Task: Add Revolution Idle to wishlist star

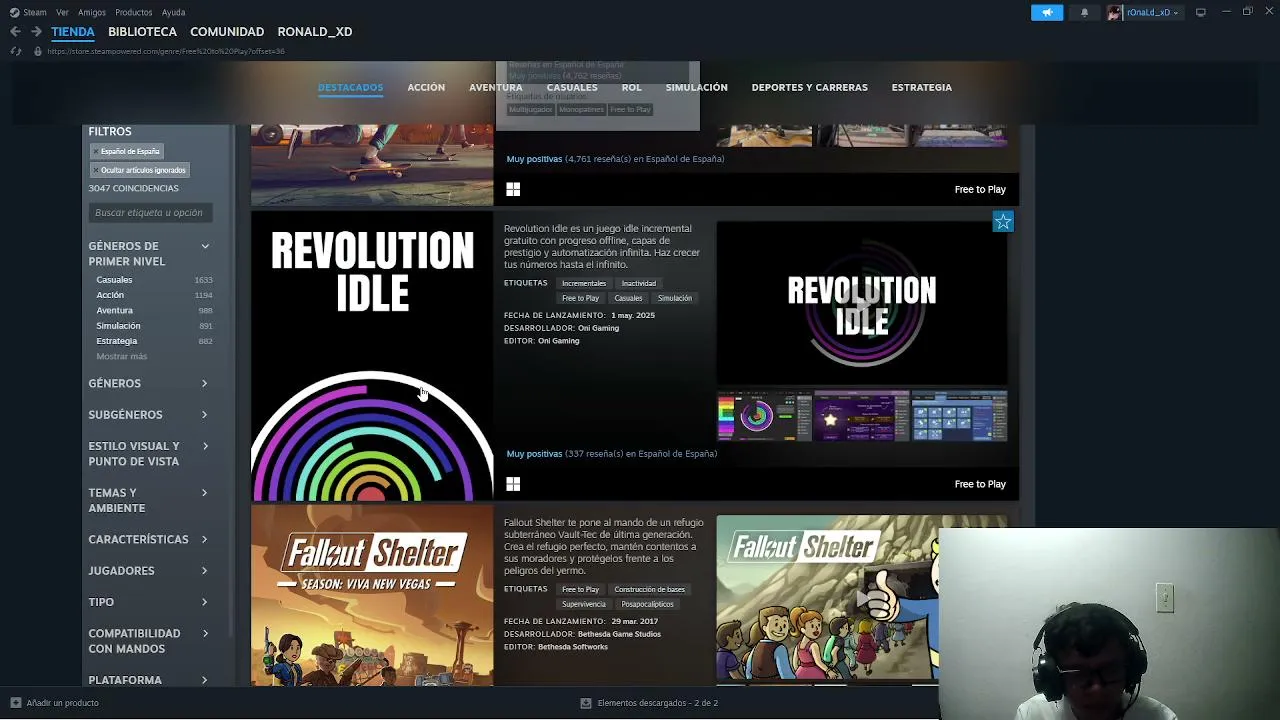Action: tap(1003, 222)
